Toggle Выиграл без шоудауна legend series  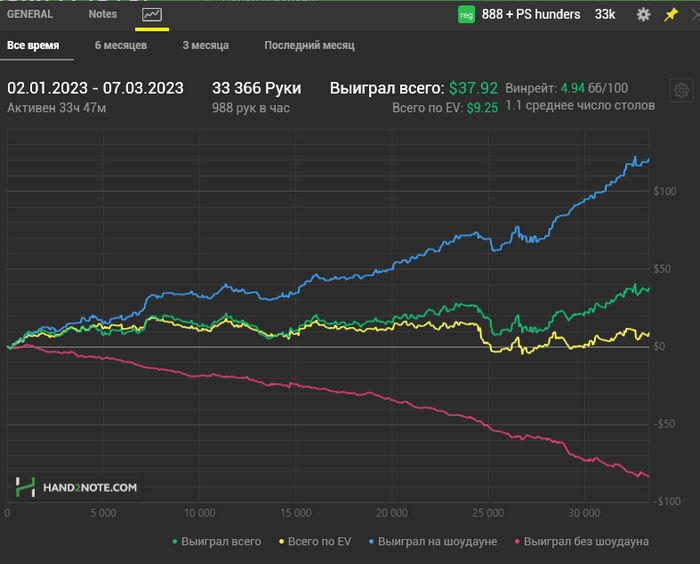coord(582,542)
